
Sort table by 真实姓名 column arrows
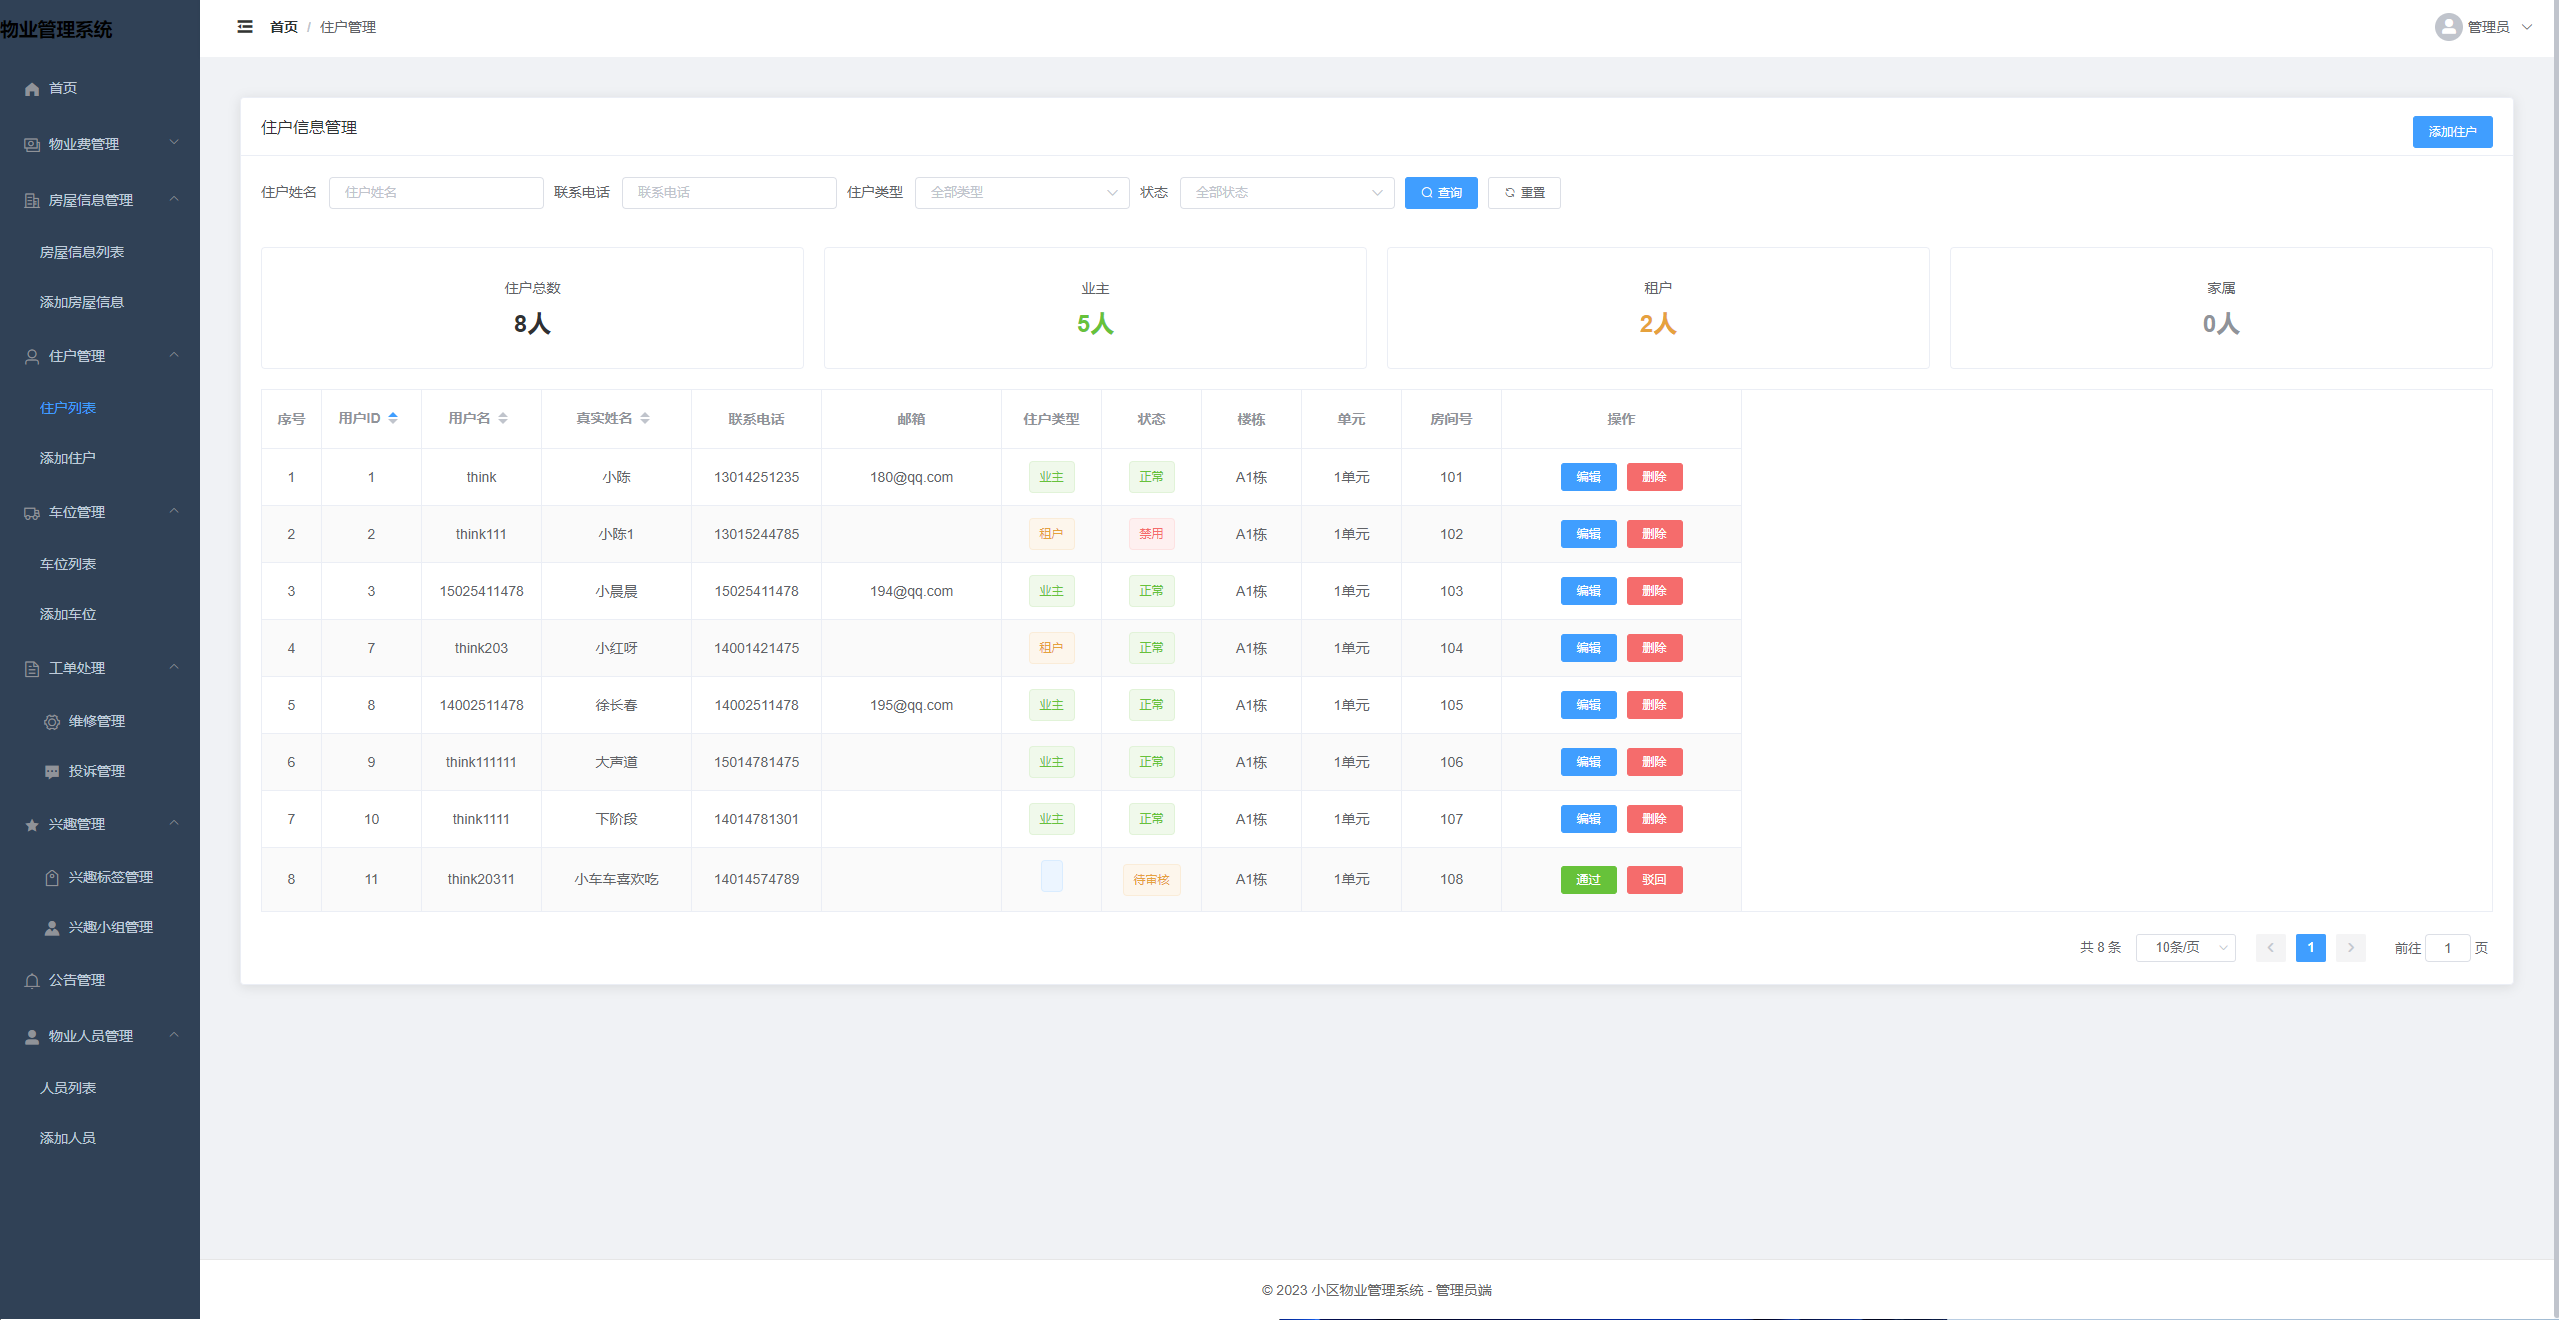pyautogui.click(x=645, y=418)
